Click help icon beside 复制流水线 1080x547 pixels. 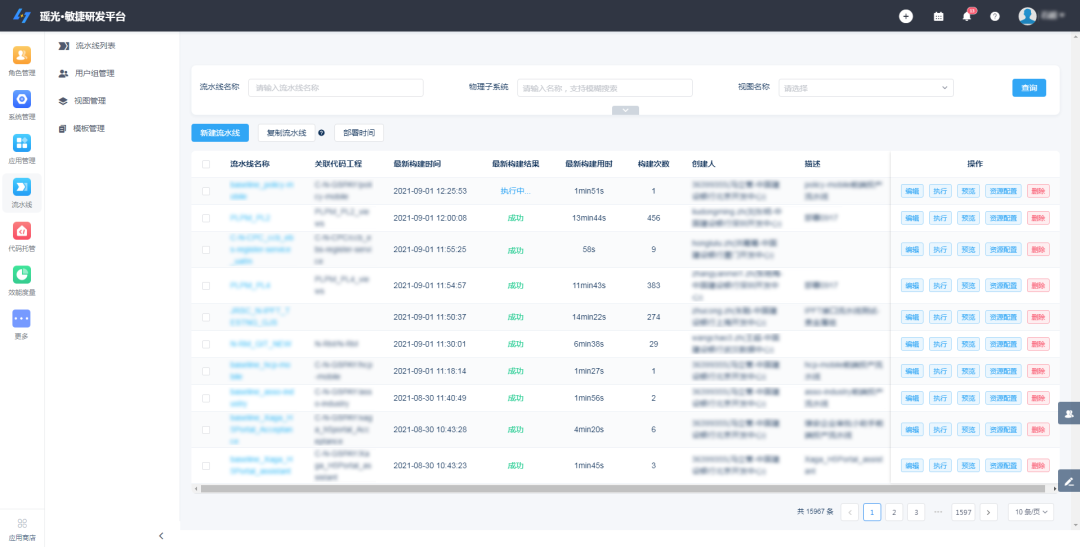321,133
